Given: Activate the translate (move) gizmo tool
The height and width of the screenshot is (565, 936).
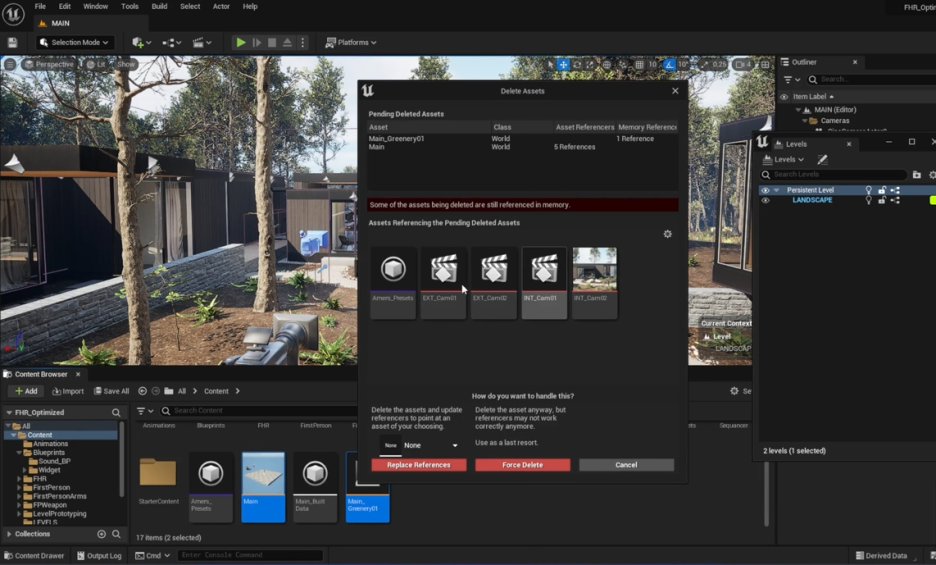Looking at the screenshot, I should coord(564,65).
